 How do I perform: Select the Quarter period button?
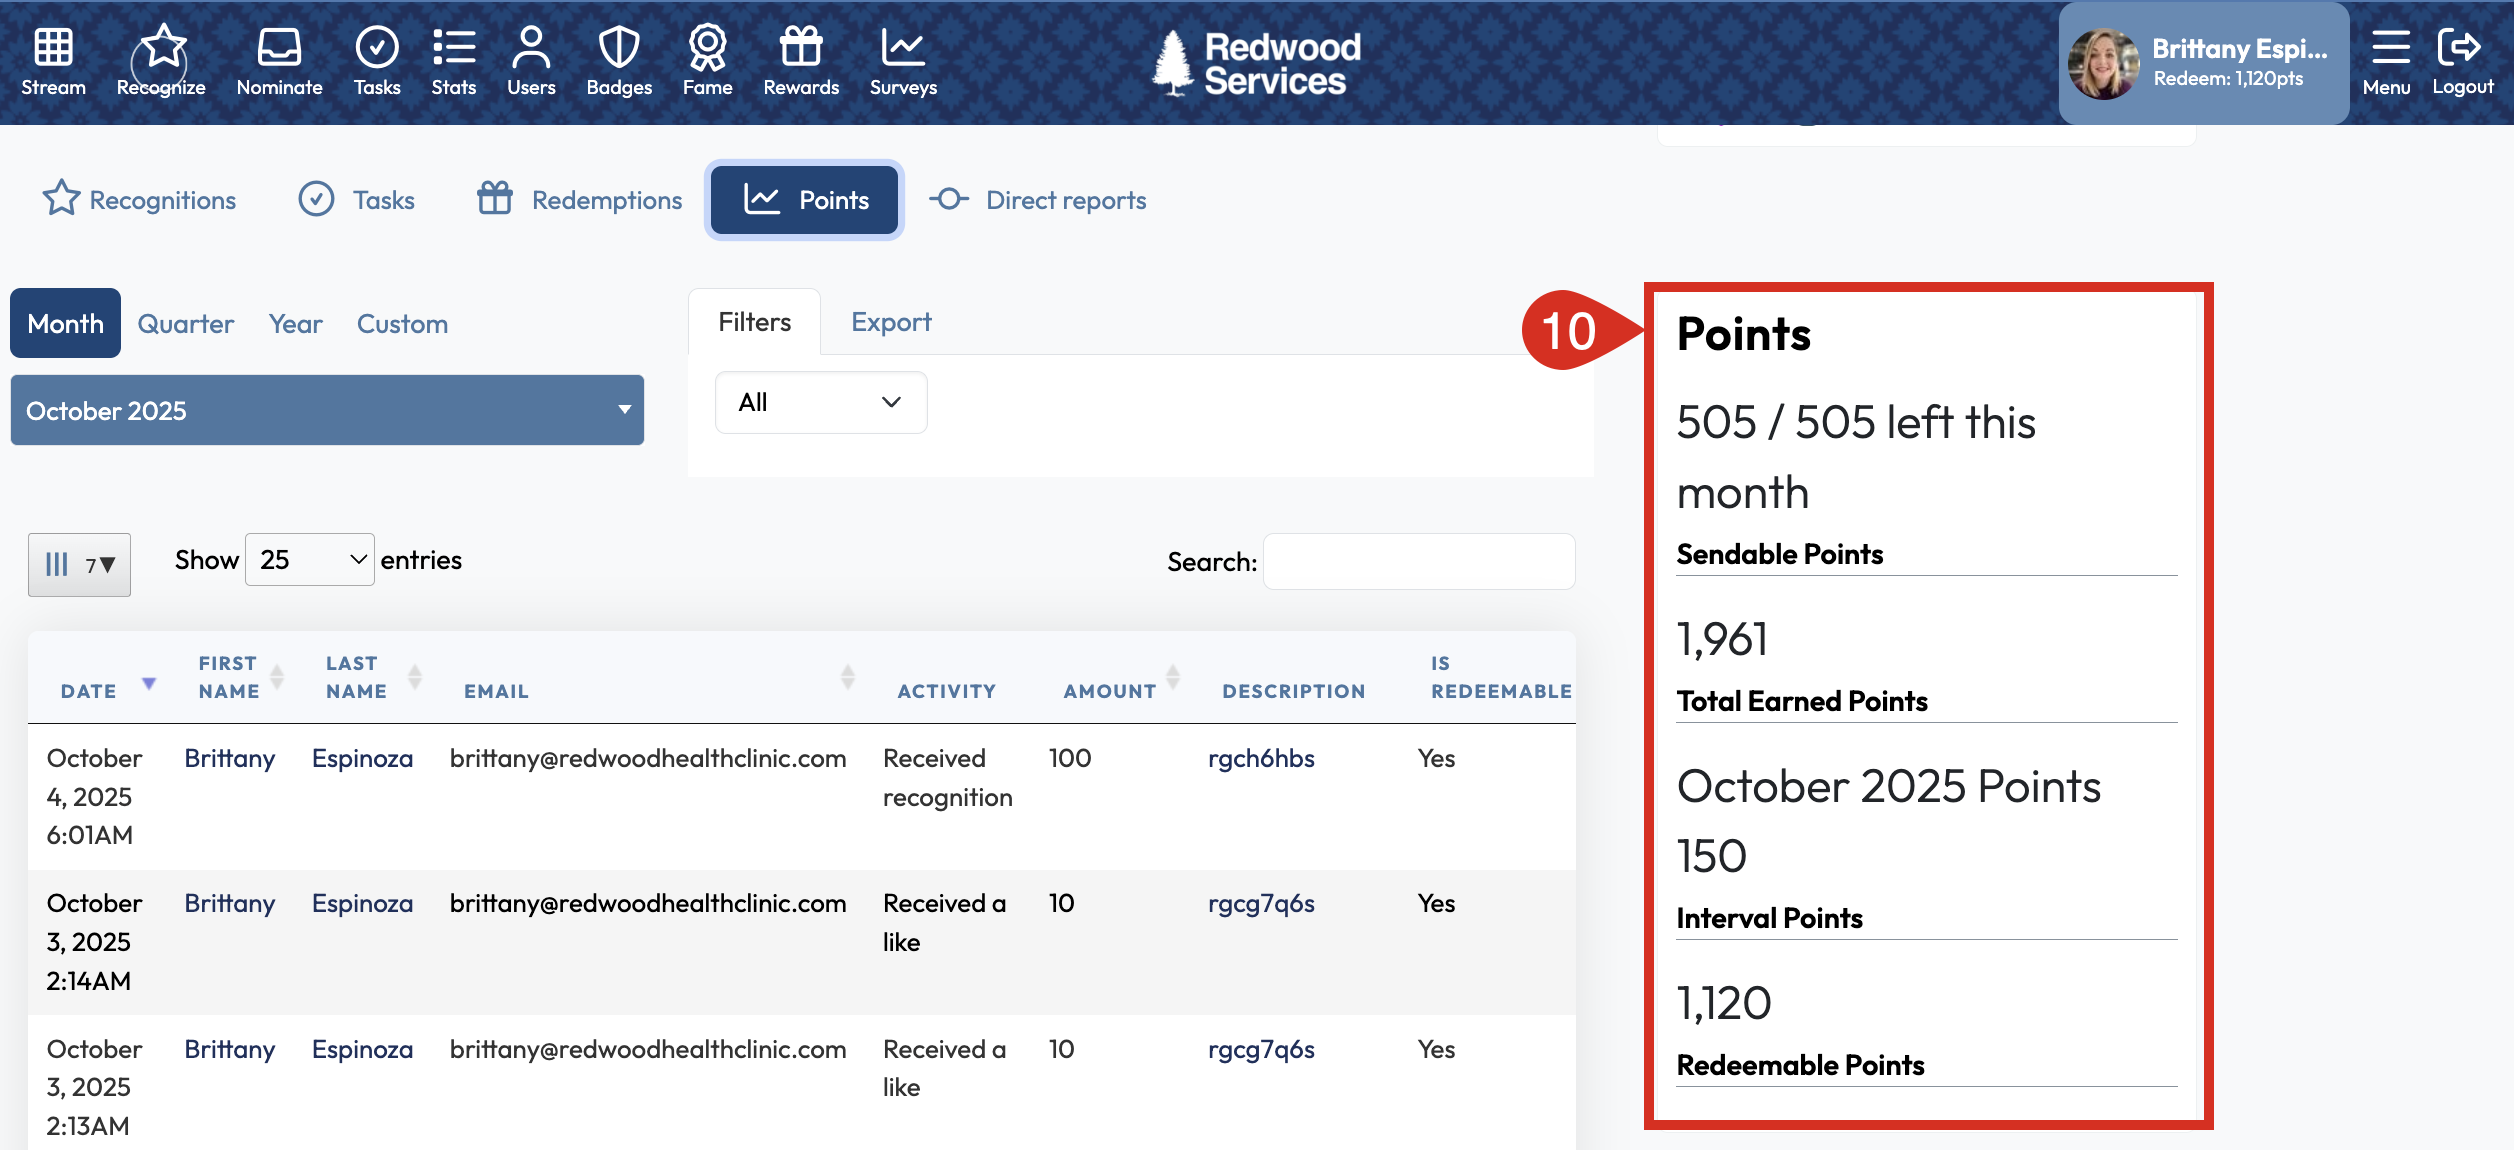tap(185, 324)
